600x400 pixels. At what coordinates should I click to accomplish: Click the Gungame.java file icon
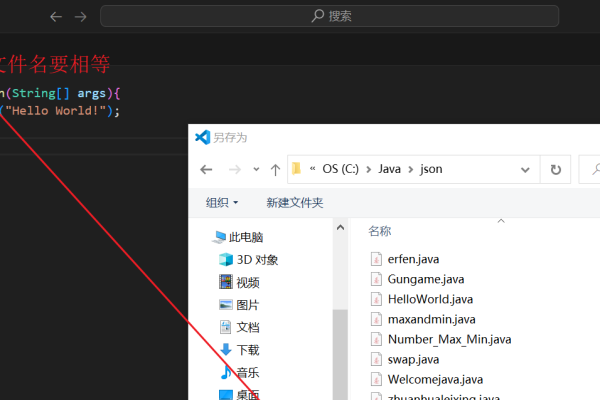click(376, 279)
